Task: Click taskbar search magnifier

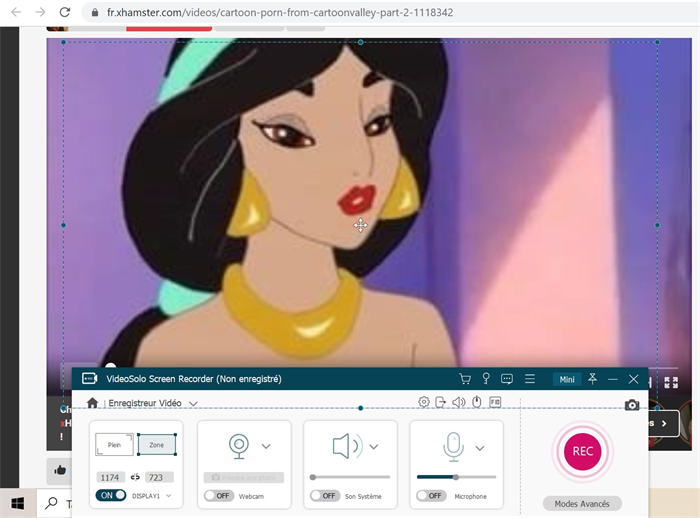Action: click(51, 503)
